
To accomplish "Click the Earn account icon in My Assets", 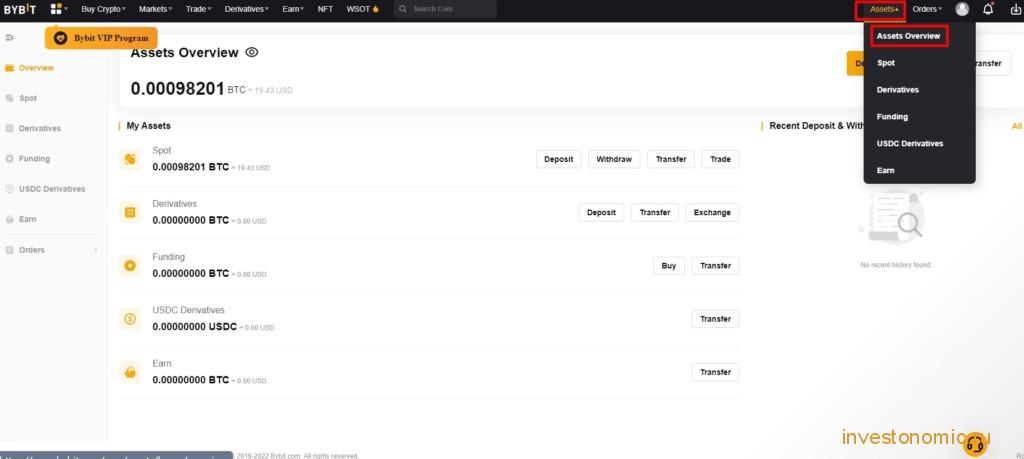I will 130,372.
